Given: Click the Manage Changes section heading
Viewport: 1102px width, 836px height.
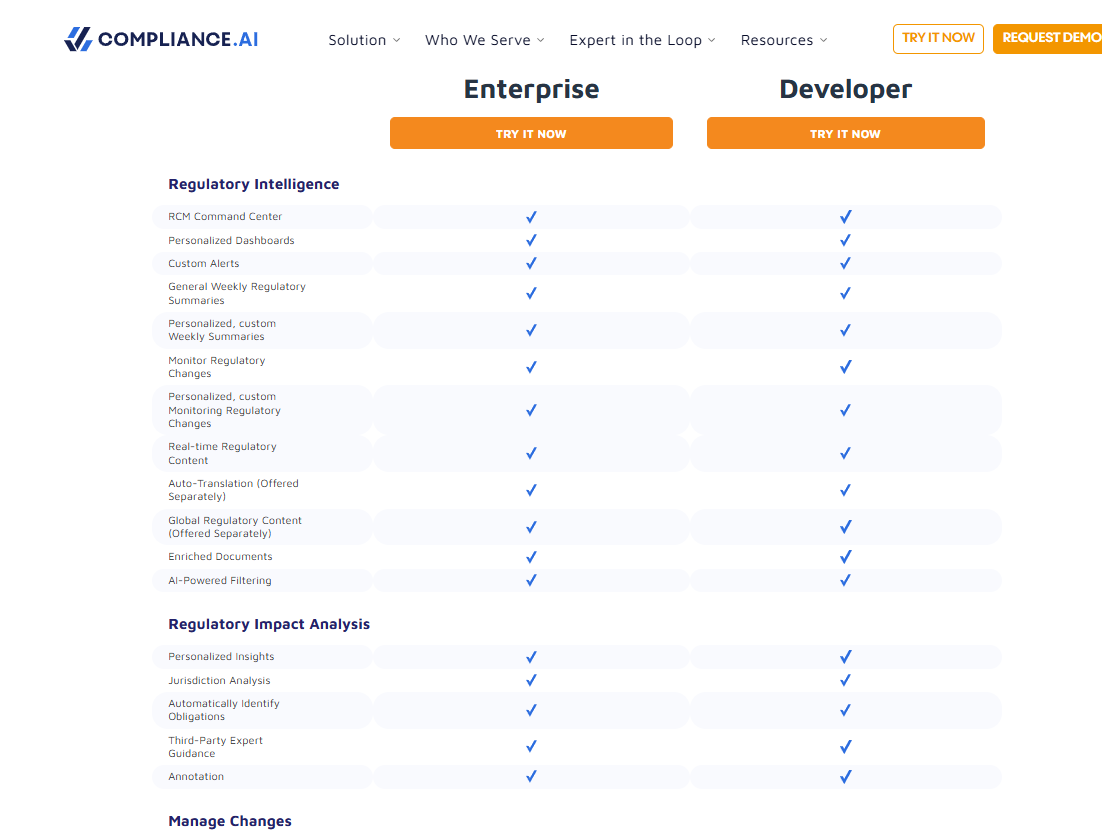Looking at the screenshot, I should pyautogui.click(x=230, y=821).
